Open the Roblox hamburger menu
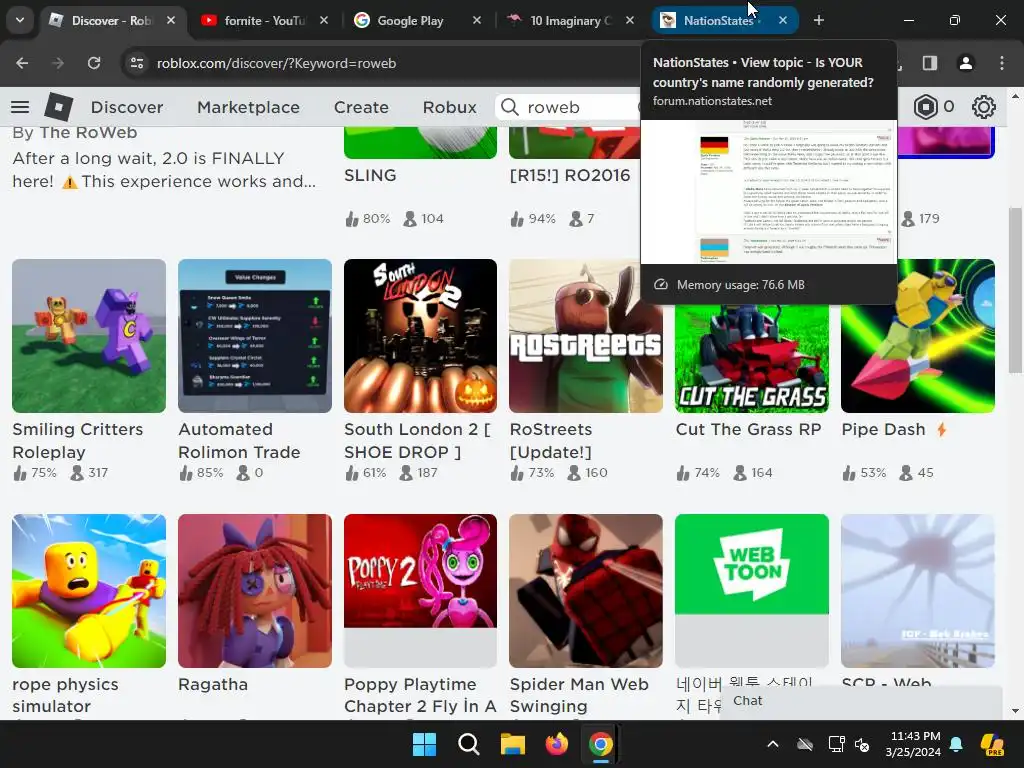Image resolution: width=1024 pixels, height=768 pixels. [x=20, y=107]
